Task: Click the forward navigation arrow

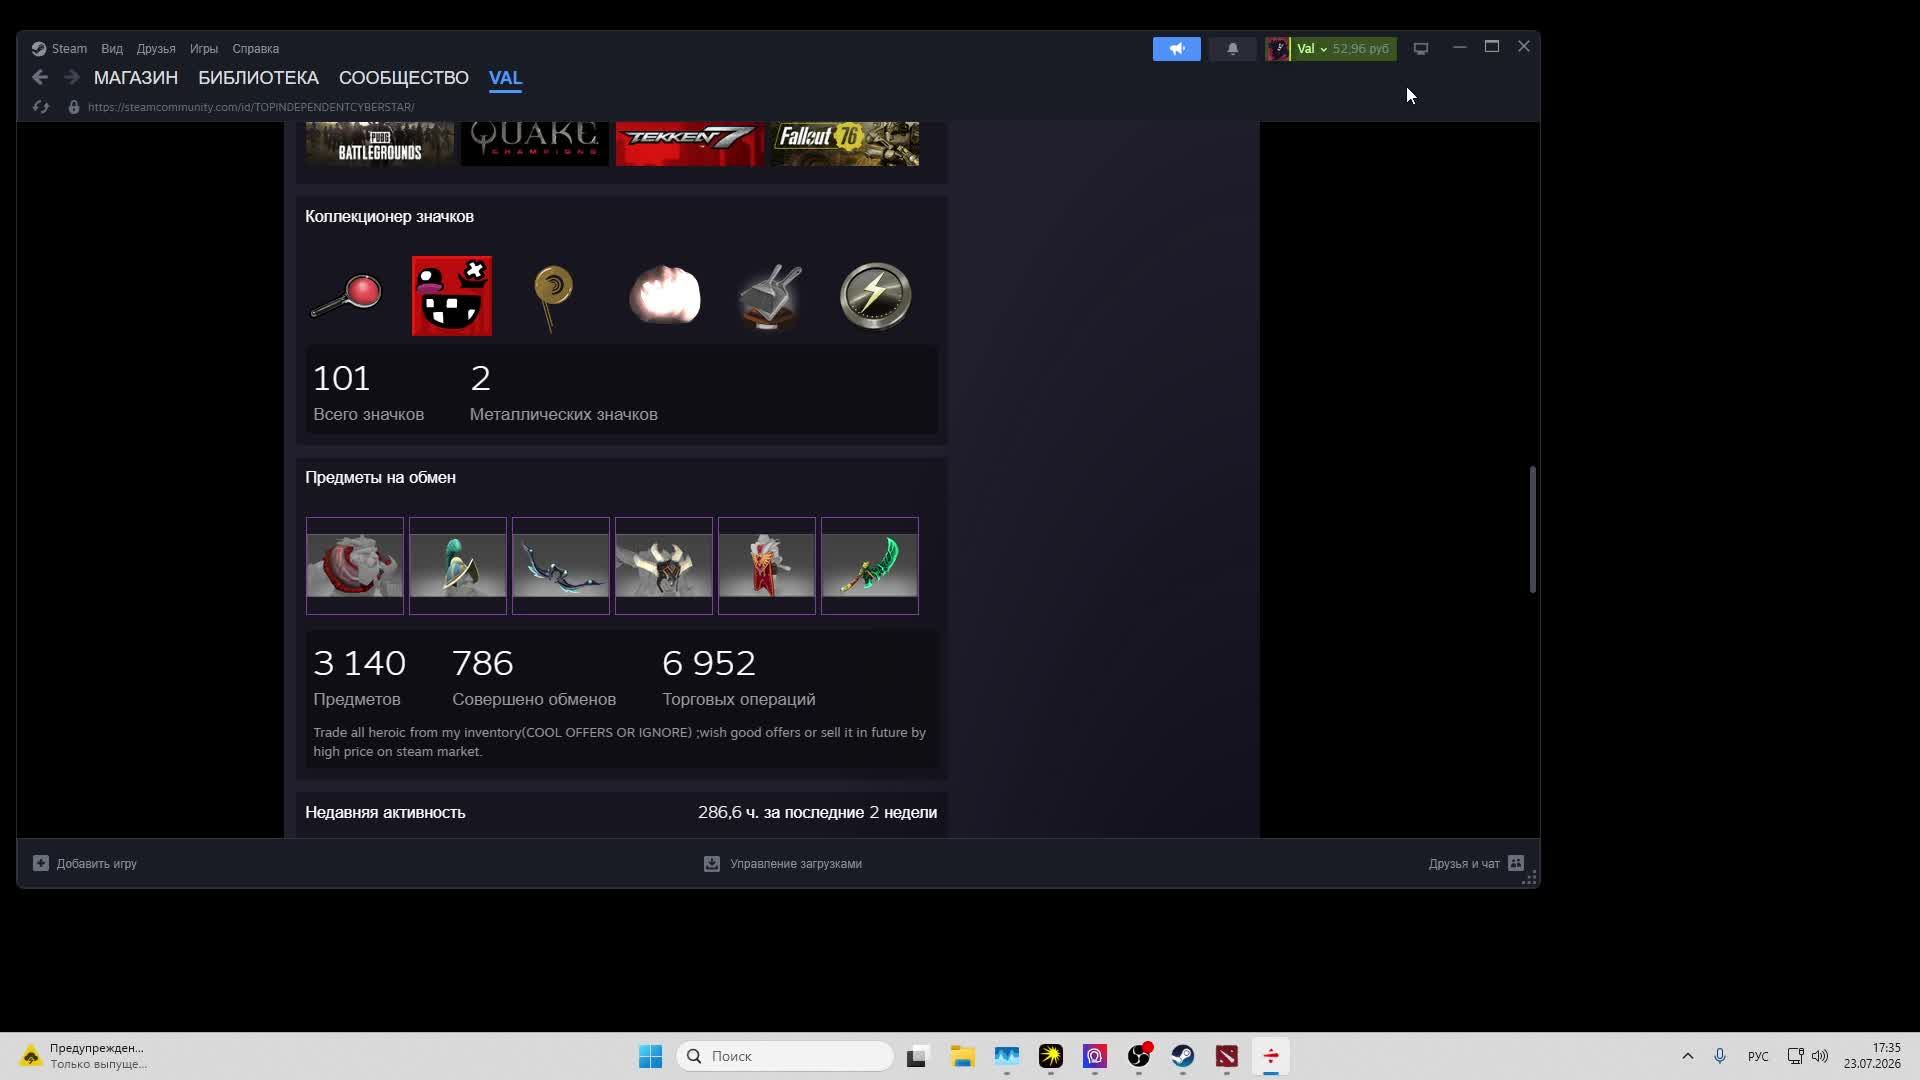Action: [71, 77]
